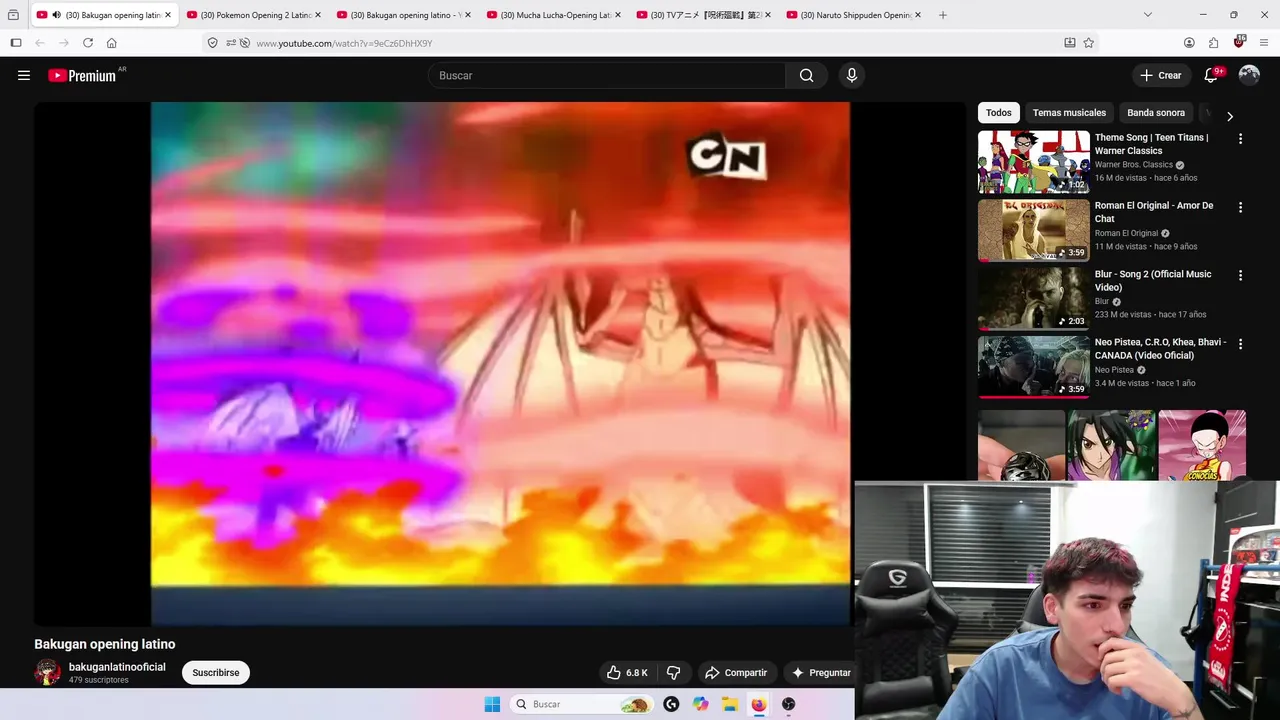Open options for Neo Pistea CANADA video
The height and width of the screenshot is (720, 1280).
coord(1240,343)
